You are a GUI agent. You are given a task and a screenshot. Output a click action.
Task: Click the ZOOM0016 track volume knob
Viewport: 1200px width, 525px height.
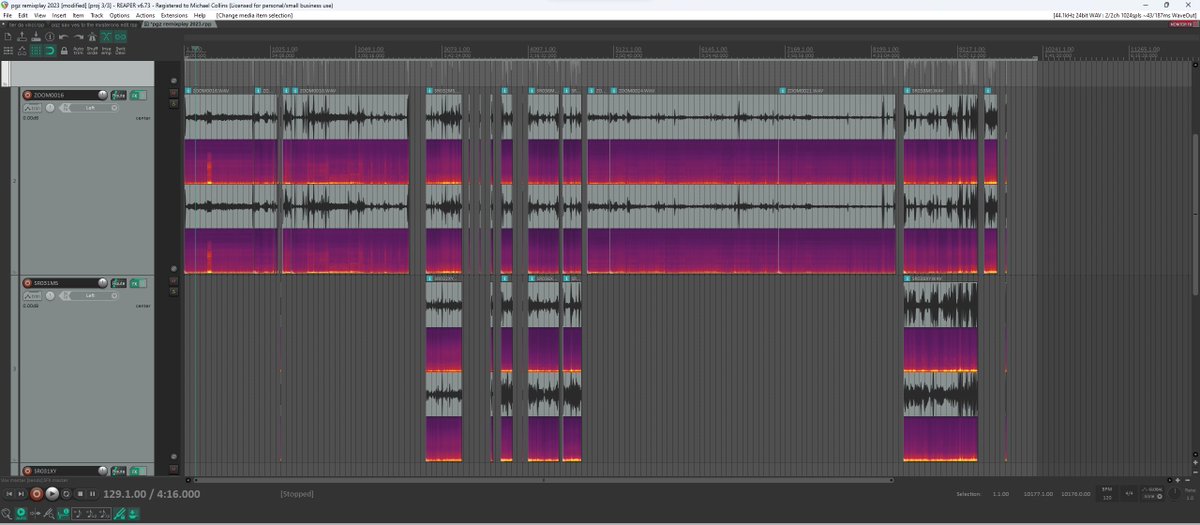click(x=102, y=95)
